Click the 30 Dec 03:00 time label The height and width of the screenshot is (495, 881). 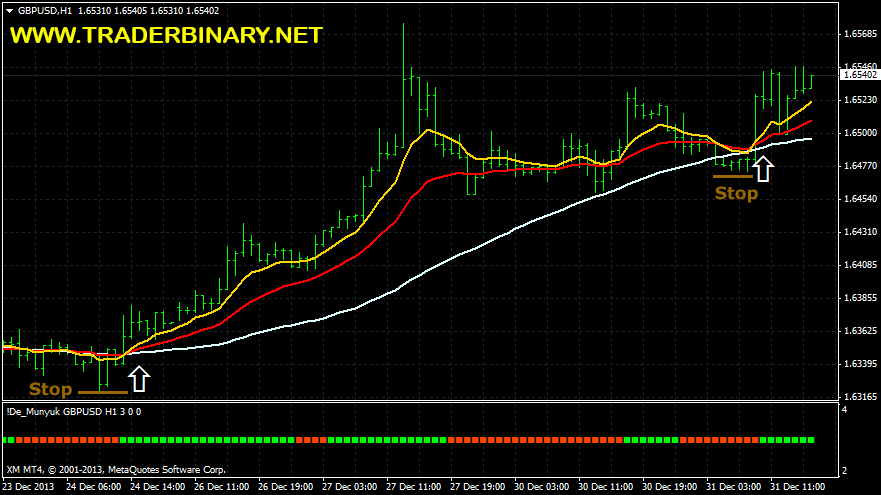click(542, 487)
